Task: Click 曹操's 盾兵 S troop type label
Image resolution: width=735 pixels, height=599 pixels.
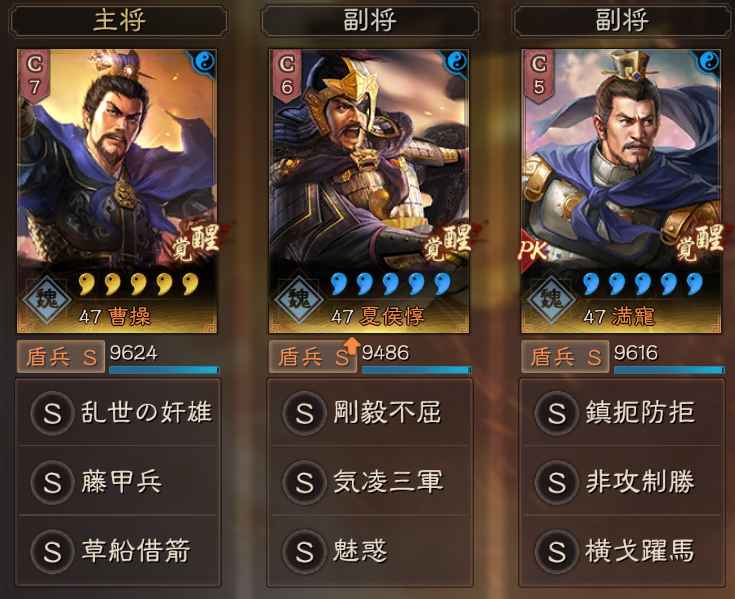Action: (x=60, y=357)
